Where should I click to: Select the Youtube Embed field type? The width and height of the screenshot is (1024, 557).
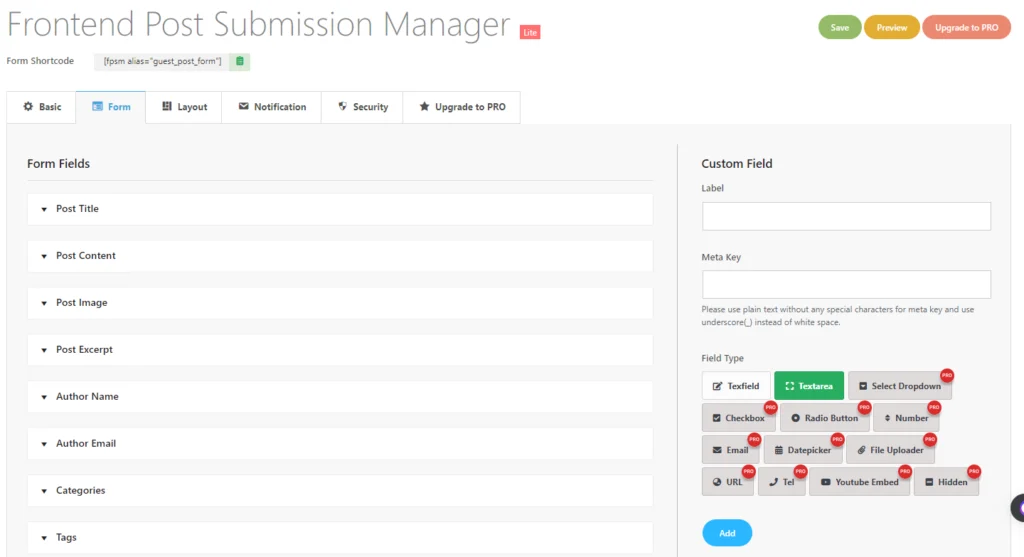(859, 482)
